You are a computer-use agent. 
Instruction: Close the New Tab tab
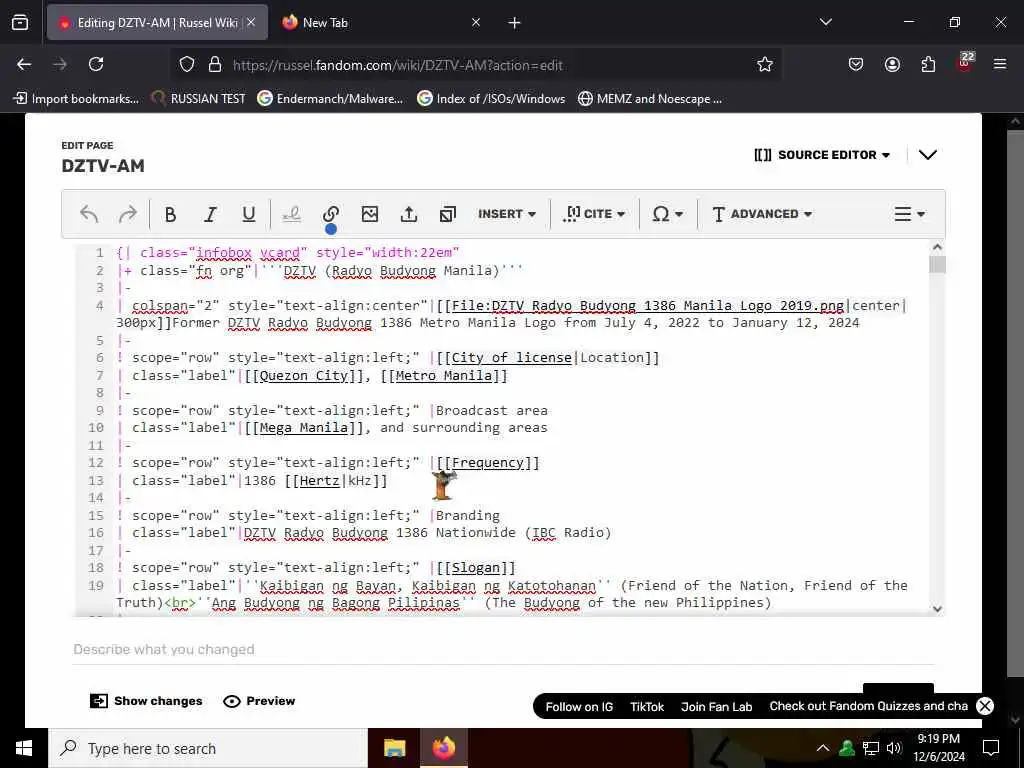pyautogui.click(x=476, y=23)
